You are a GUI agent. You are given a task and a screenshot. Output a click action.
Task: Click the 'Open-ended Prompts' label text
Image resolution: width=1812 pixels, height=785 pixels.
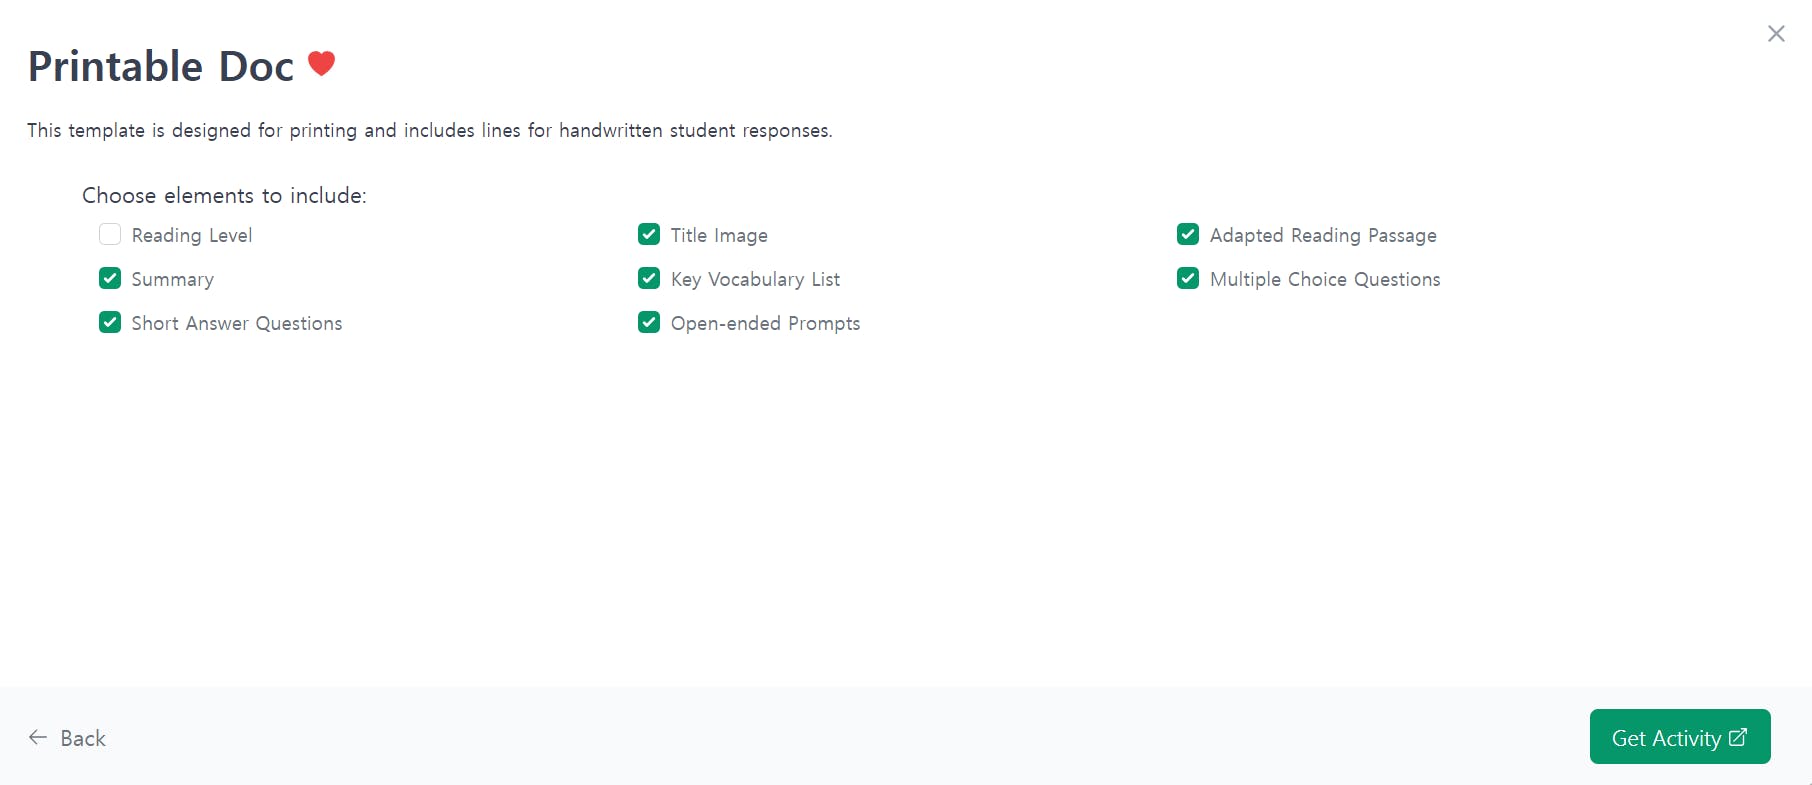coord(765,323)
